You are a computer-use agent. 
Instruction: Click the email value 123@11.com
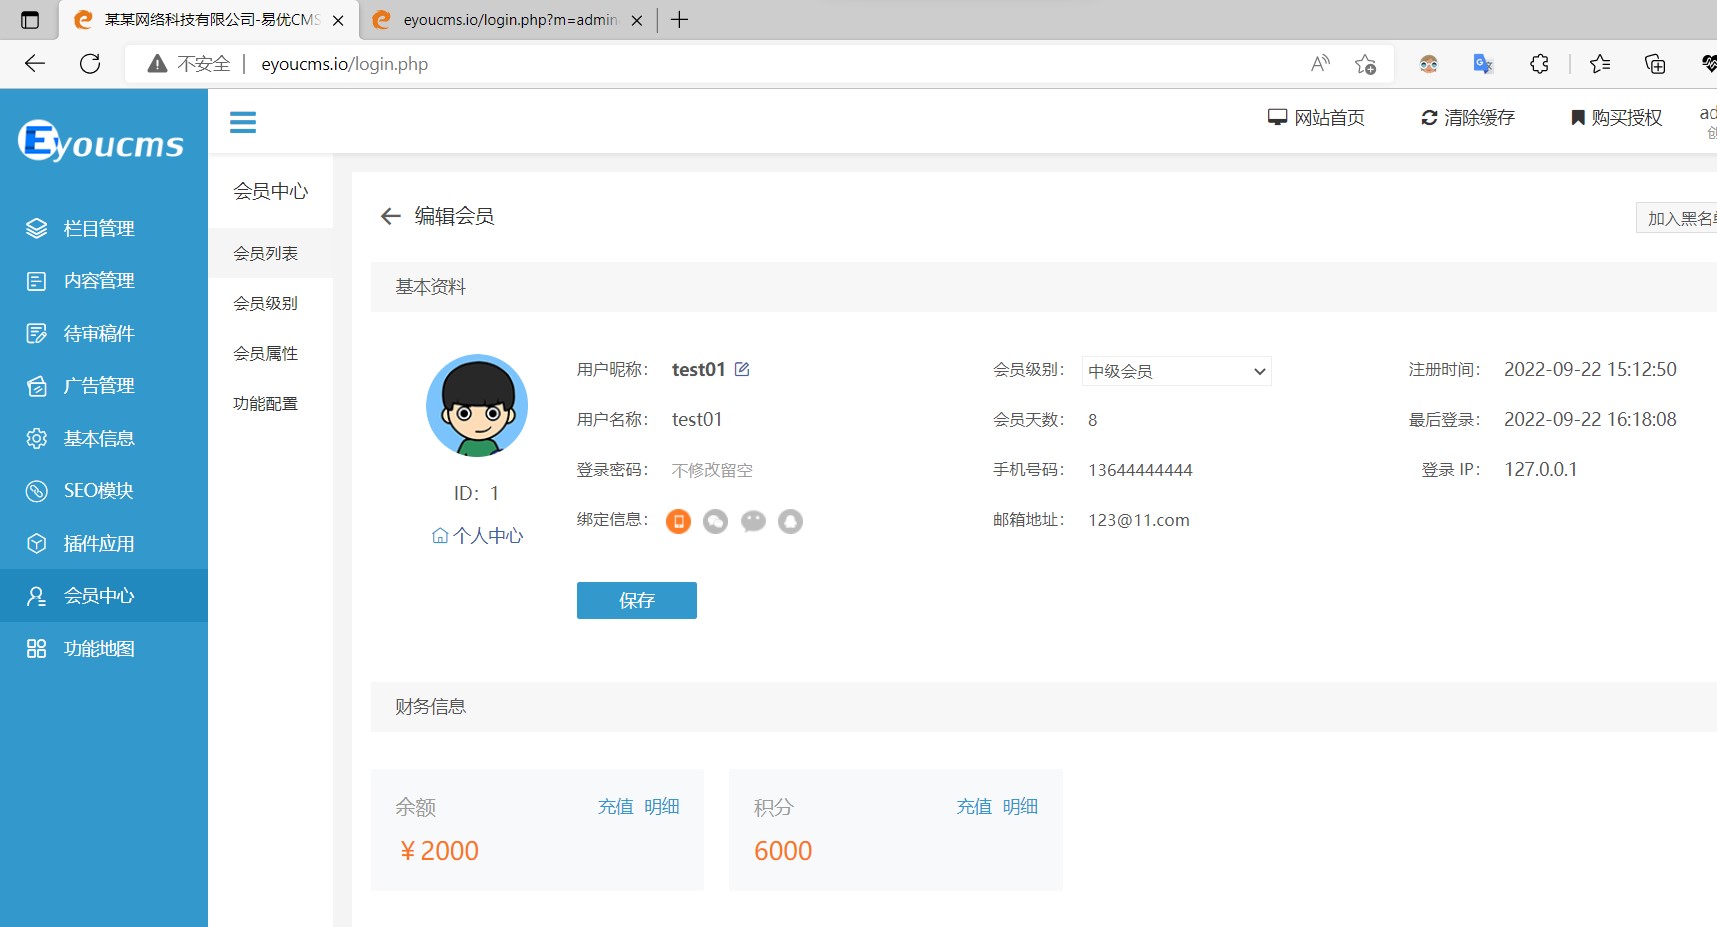click(1139, 520)
